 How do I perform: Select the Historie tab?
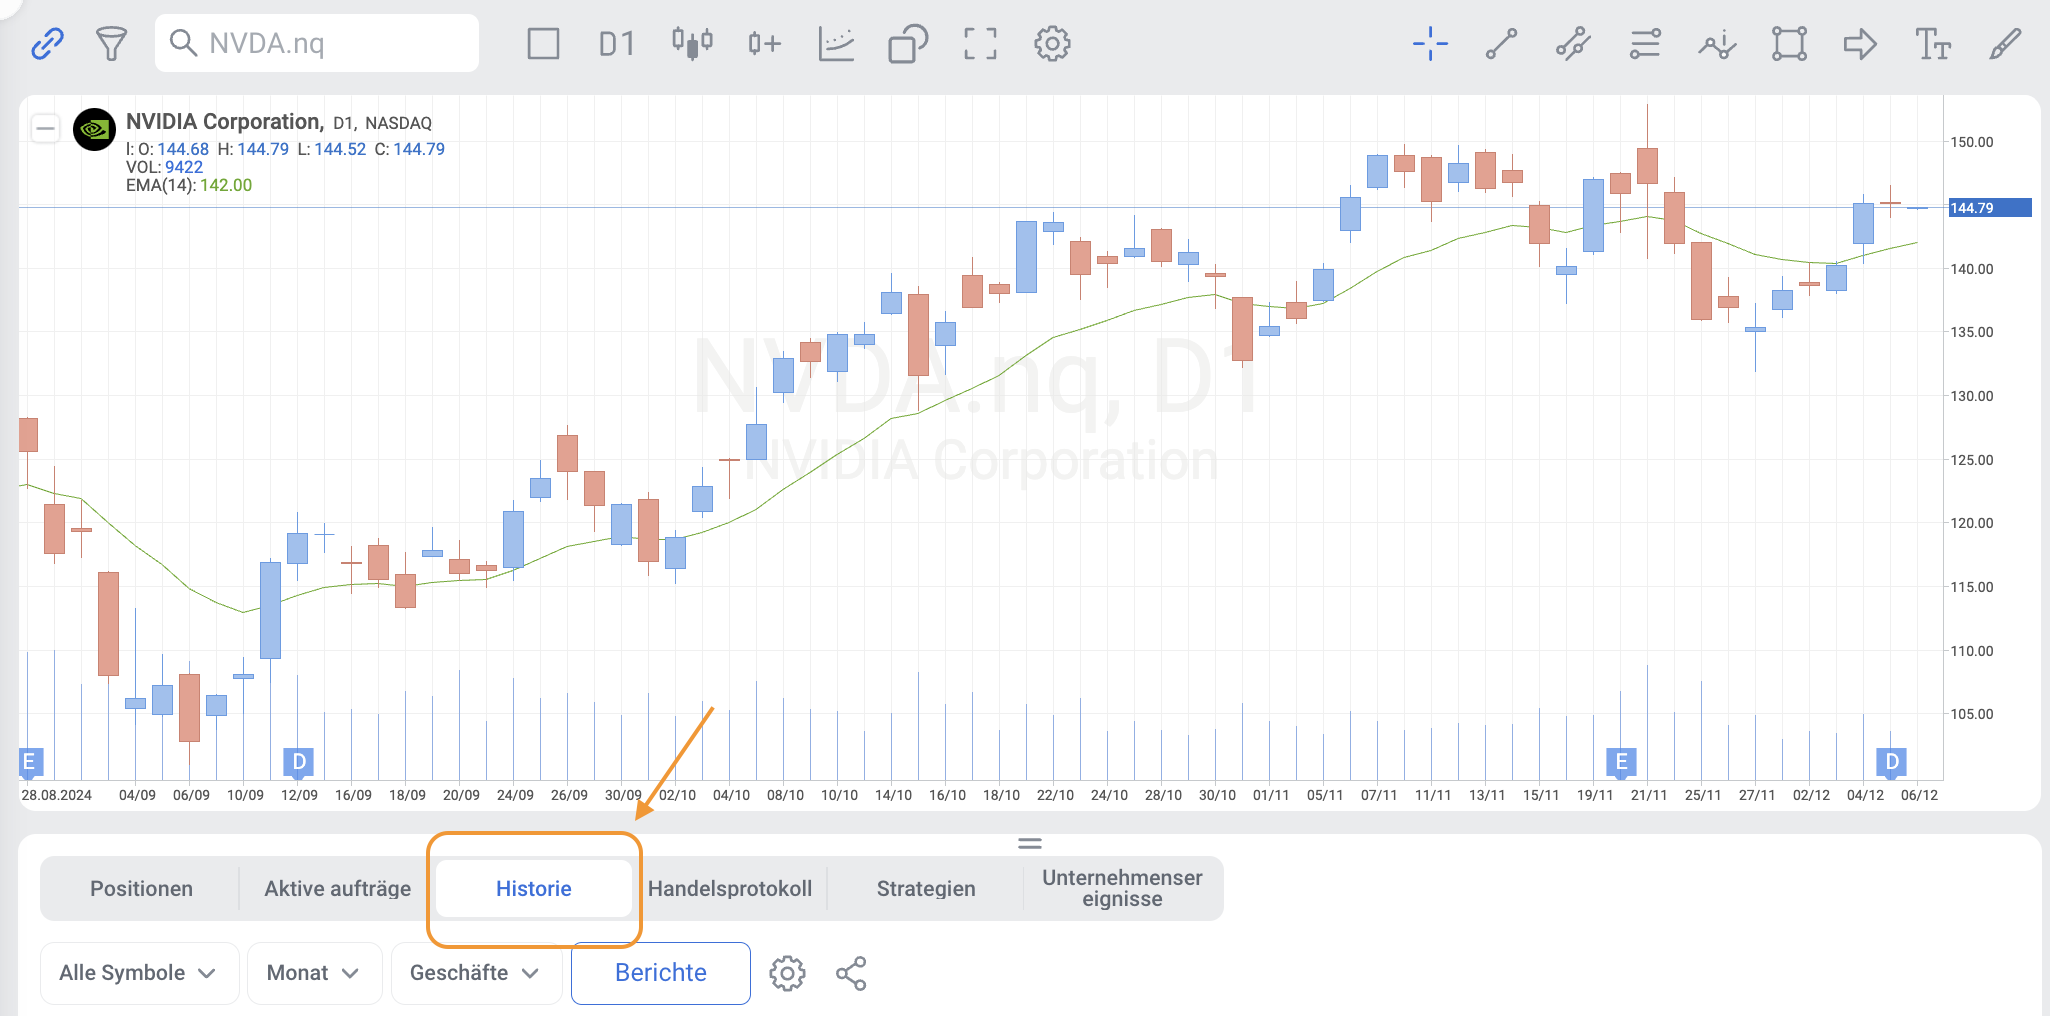point(534,889)
